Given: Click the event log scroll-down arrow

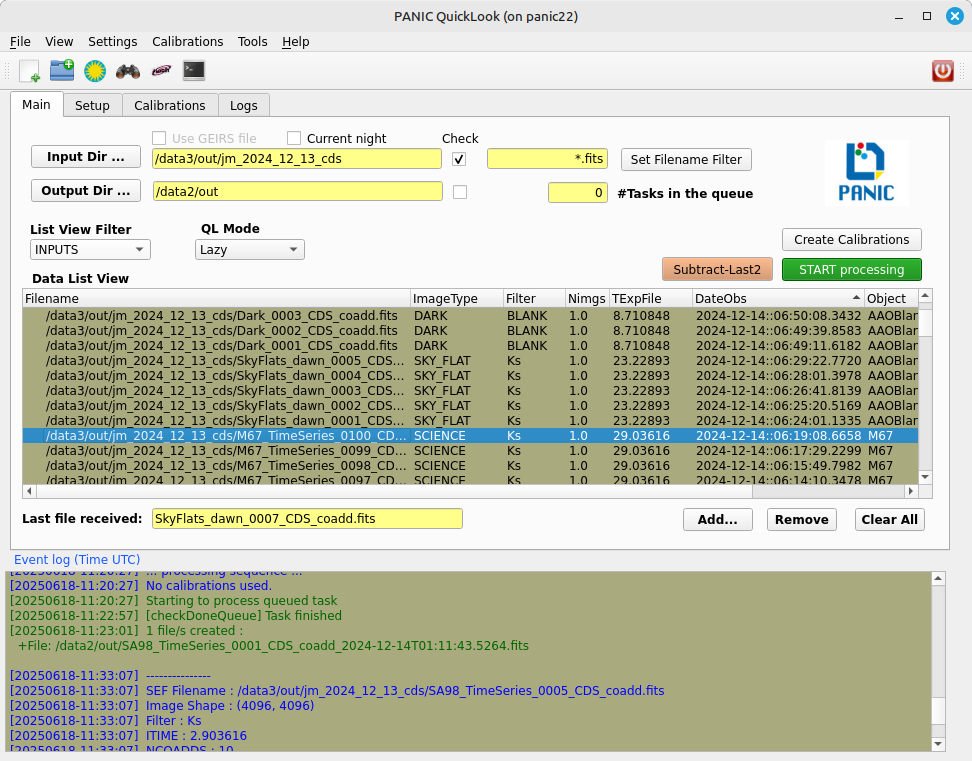Looking at the screenshot, I should pos(939,744).
